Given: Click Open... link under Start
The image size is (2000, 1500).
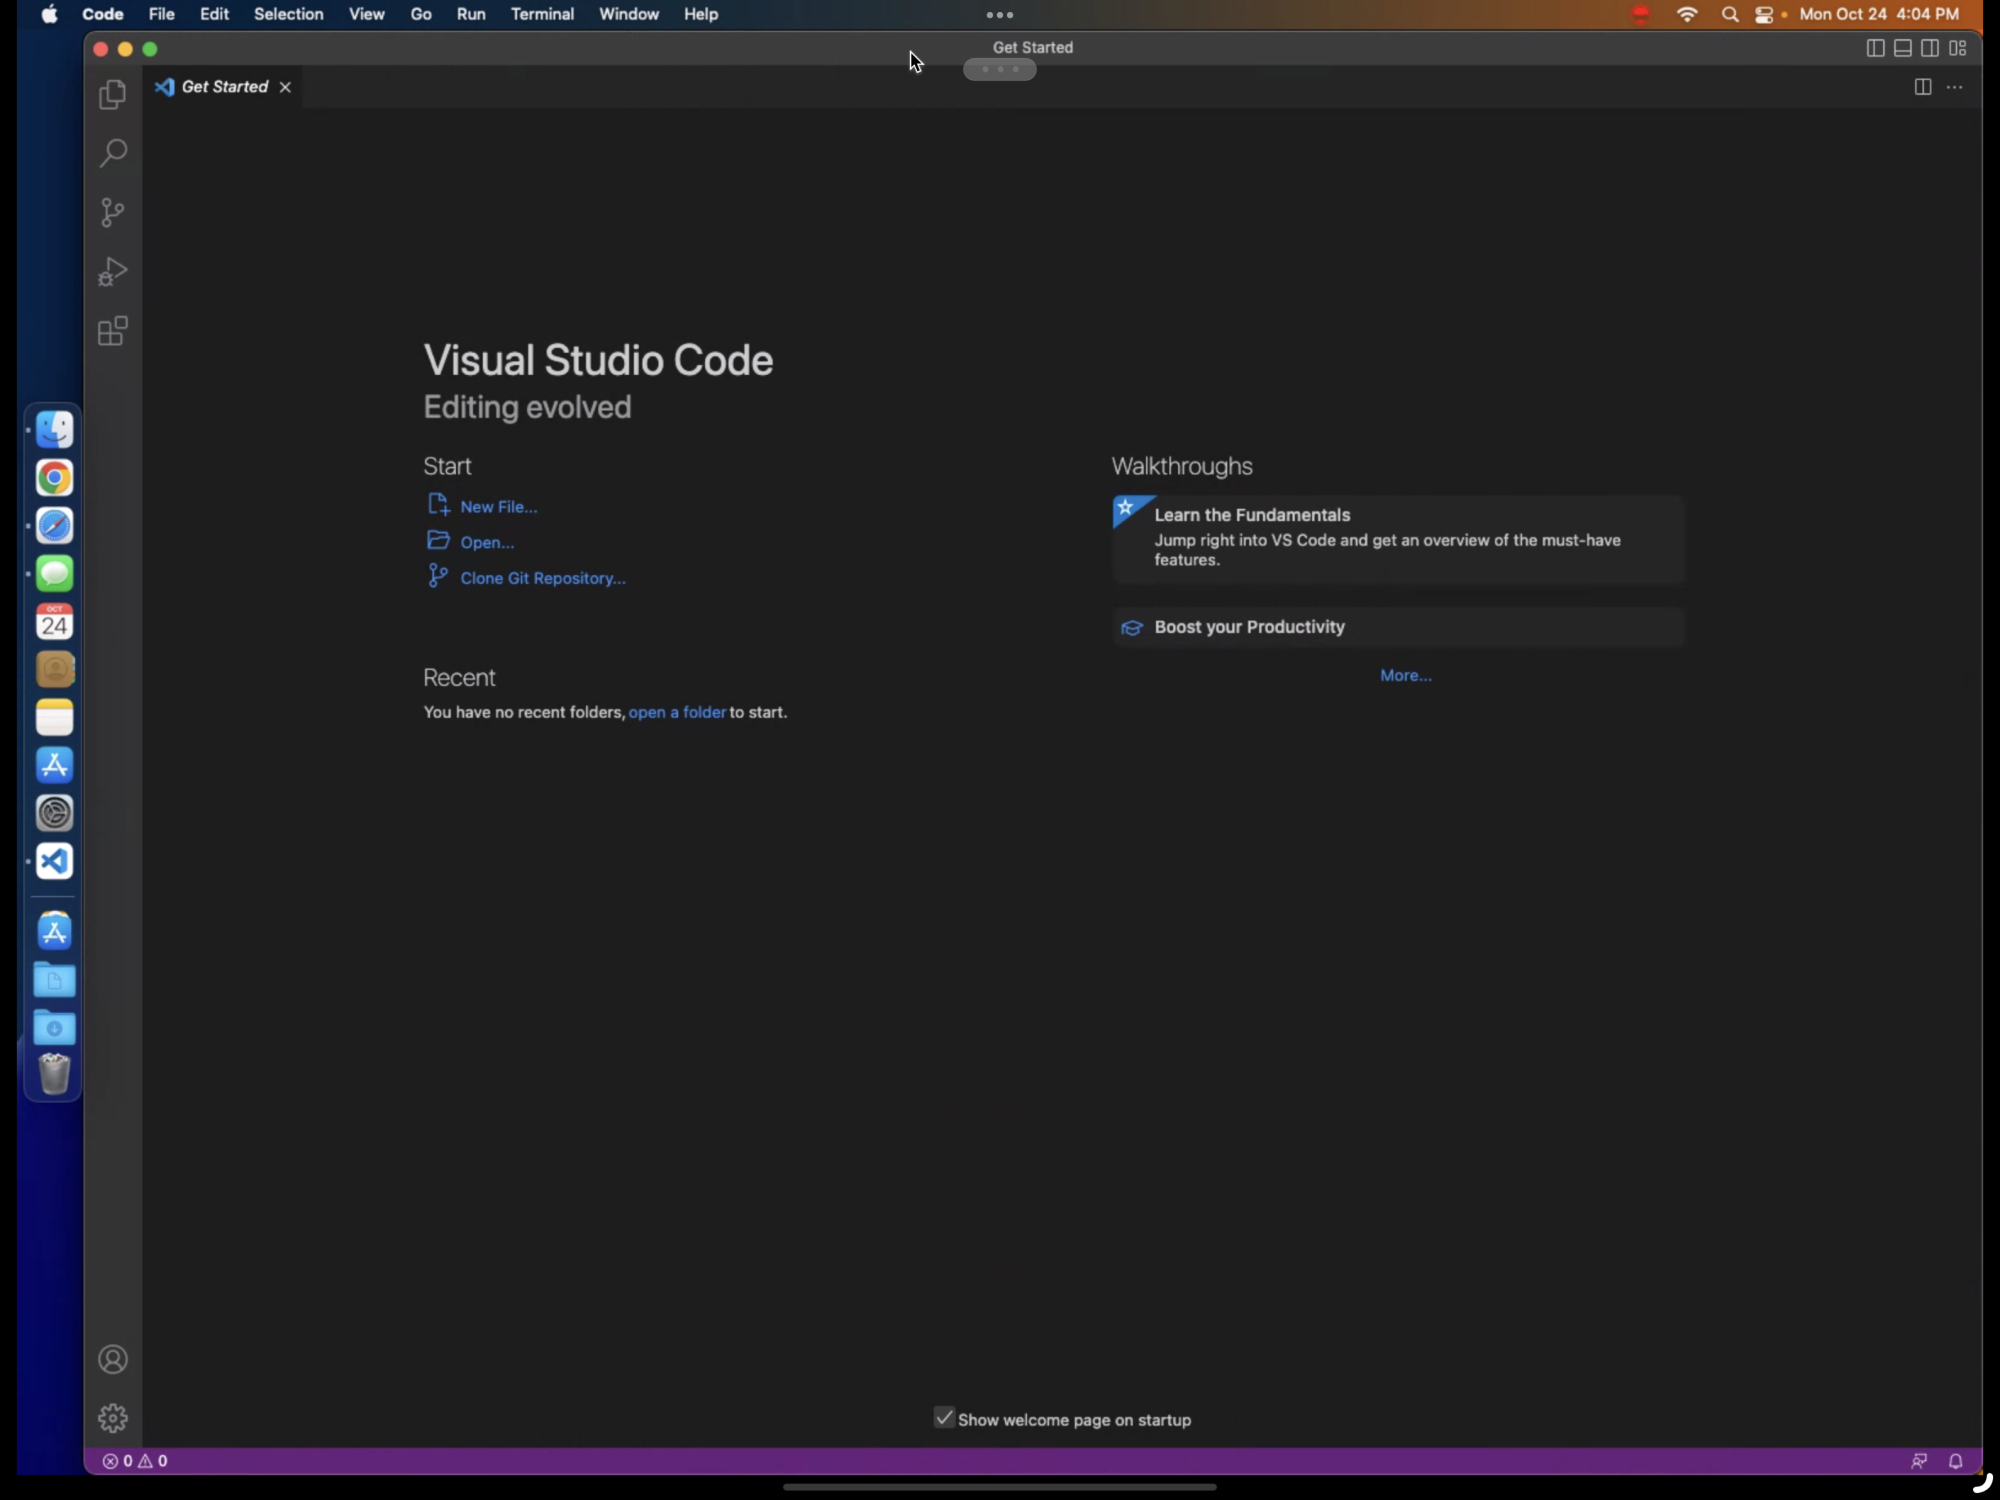Looking at the screenshot, I should 487,543.
